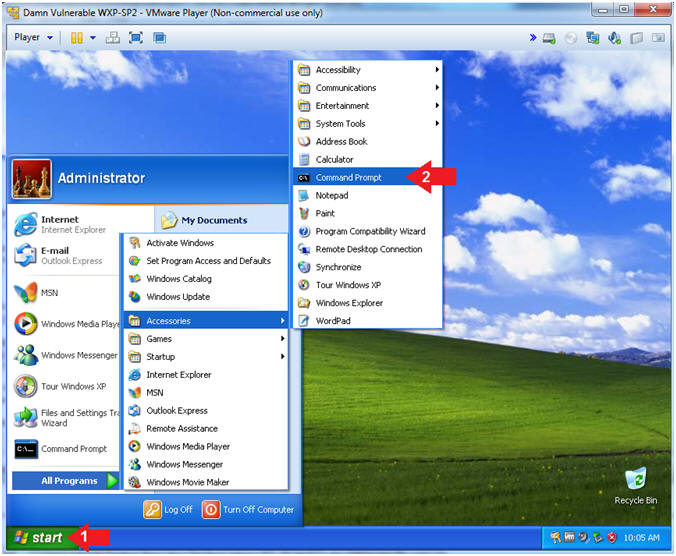This screenshot has width=676, height=556.
Task: Open Windows Media Player in All Programs list
Action: click(x=206, y=447)
